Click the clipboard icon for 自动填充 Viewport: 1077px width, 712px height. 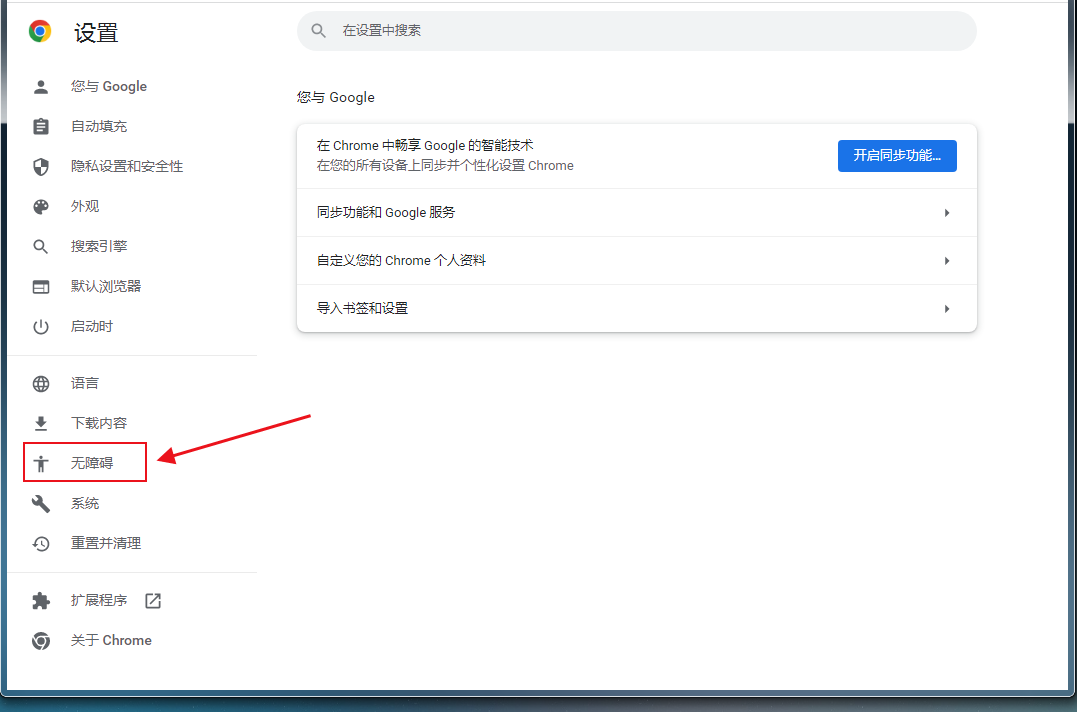pos(41,127)
